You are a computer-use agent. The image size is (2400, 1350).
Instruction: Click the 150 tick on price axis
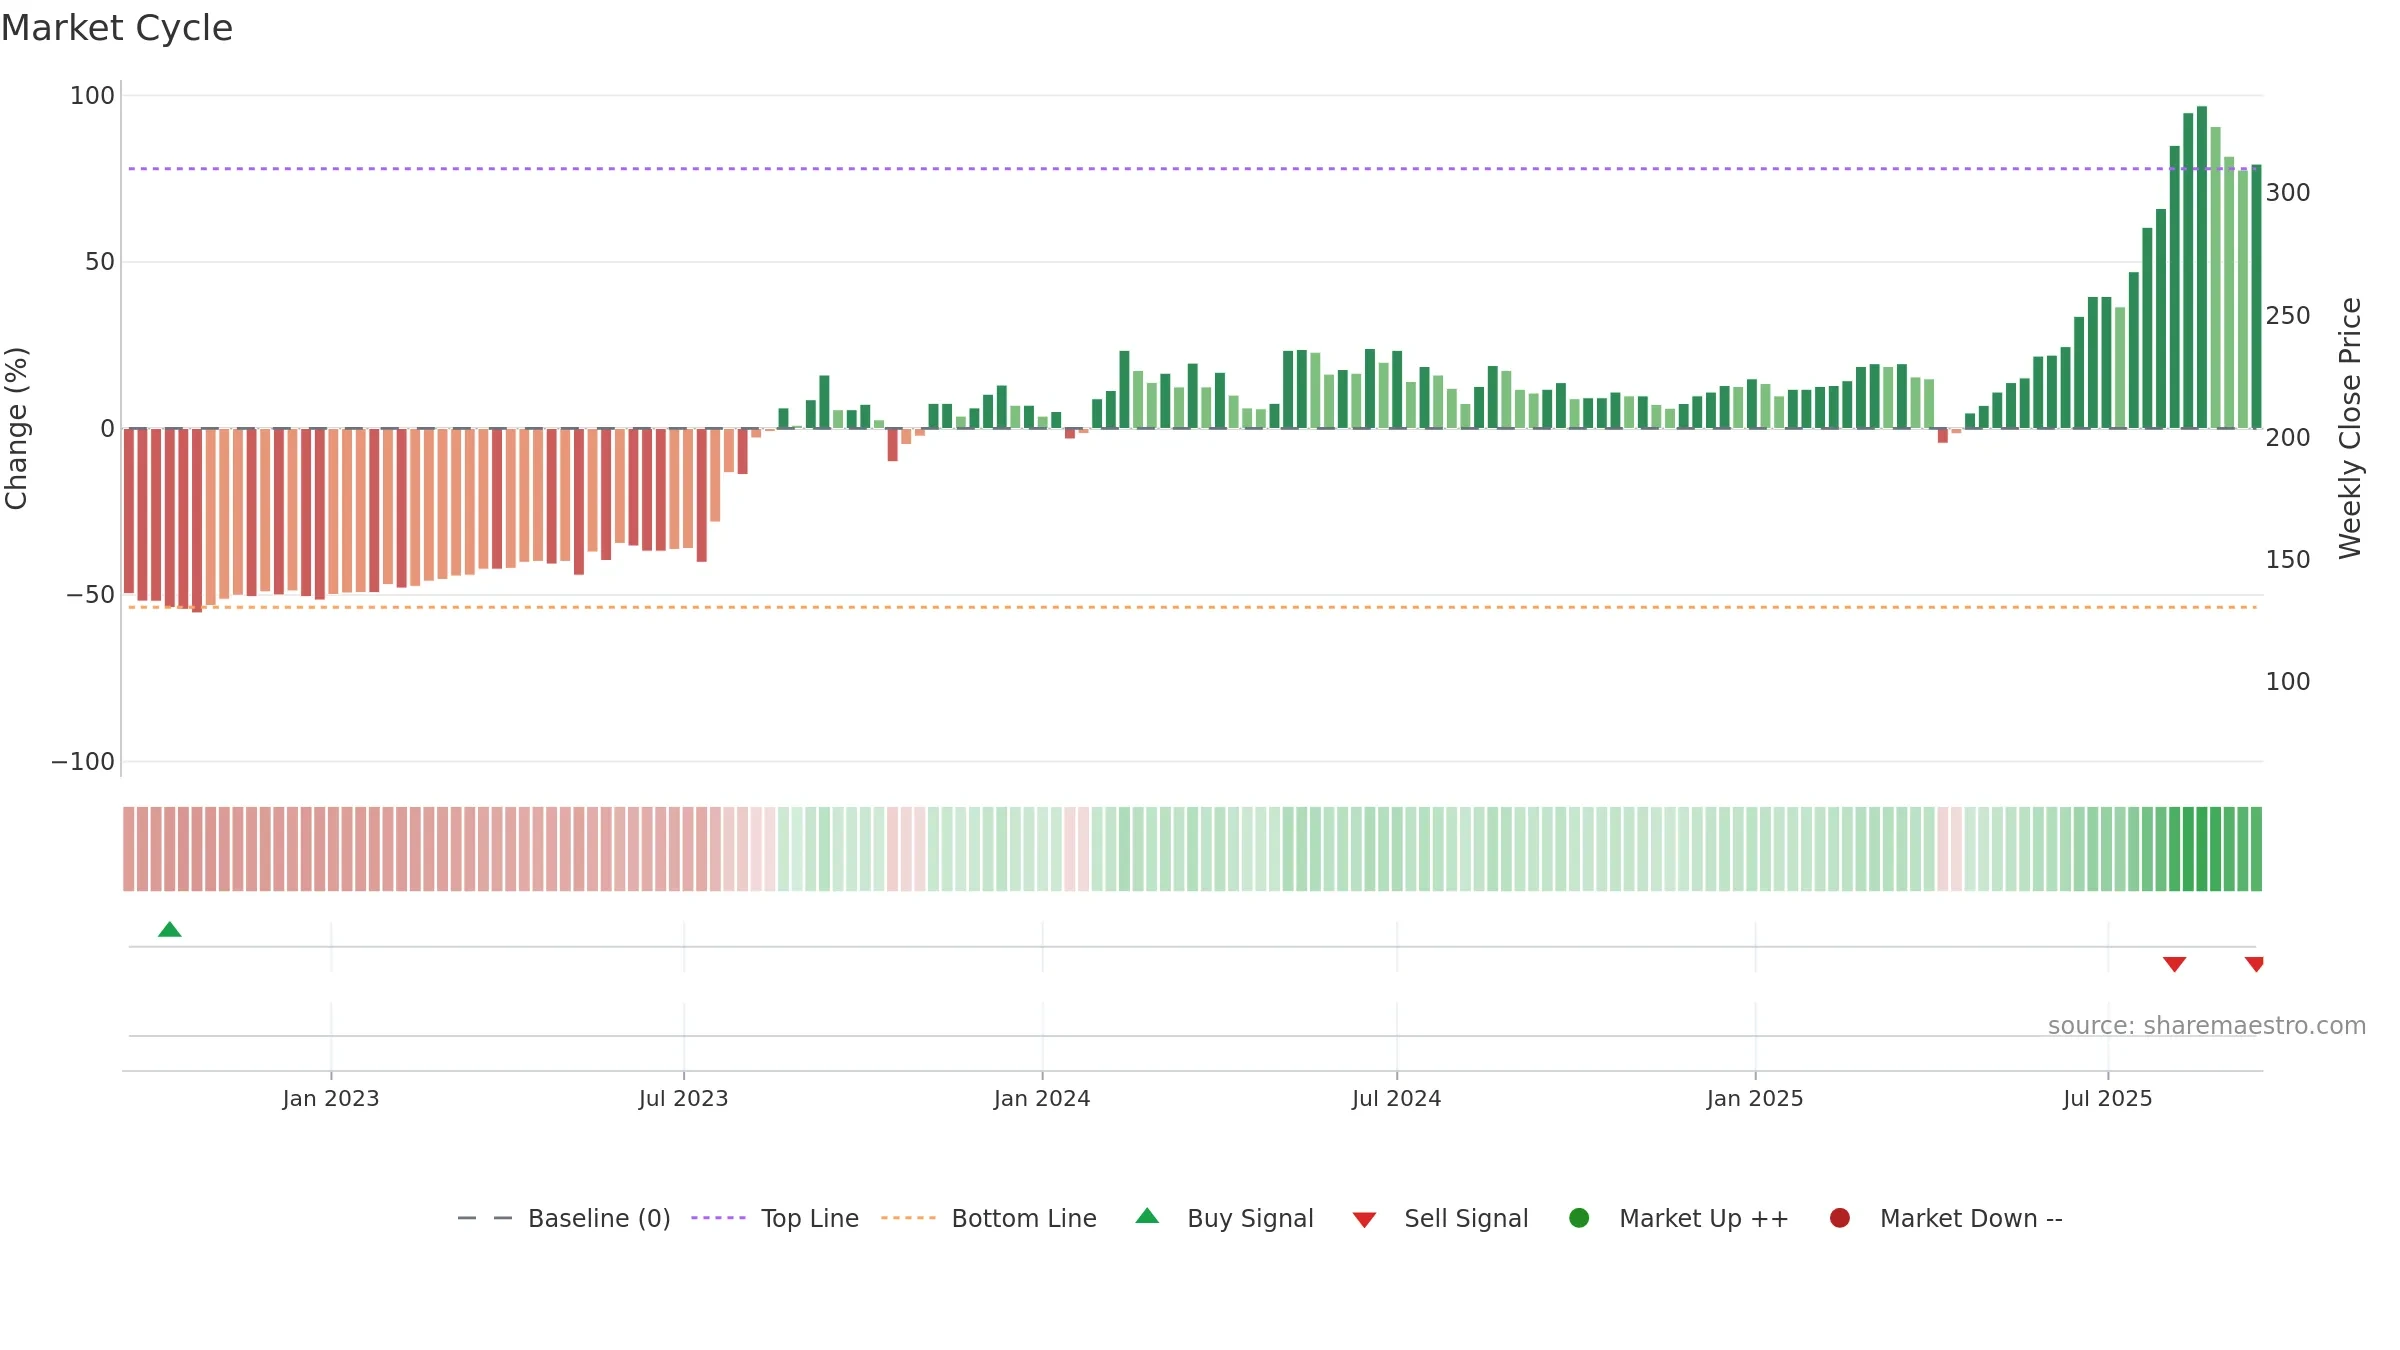(x=2288, y=560)
